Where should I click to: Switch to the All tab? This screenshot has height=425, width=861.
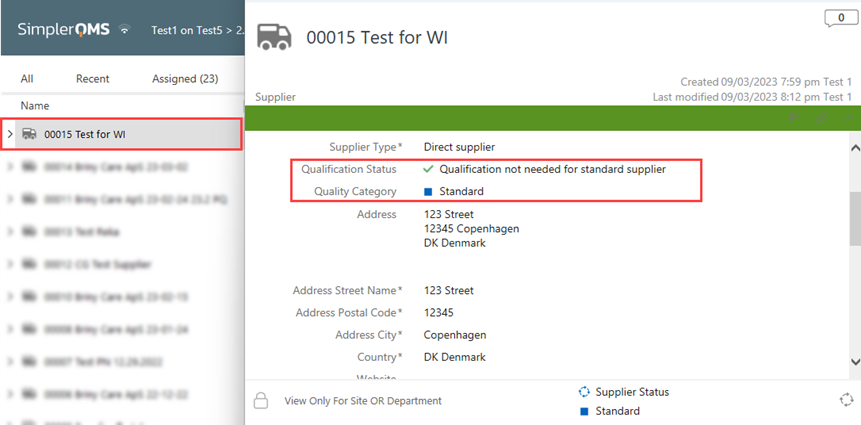pos(27,79)
